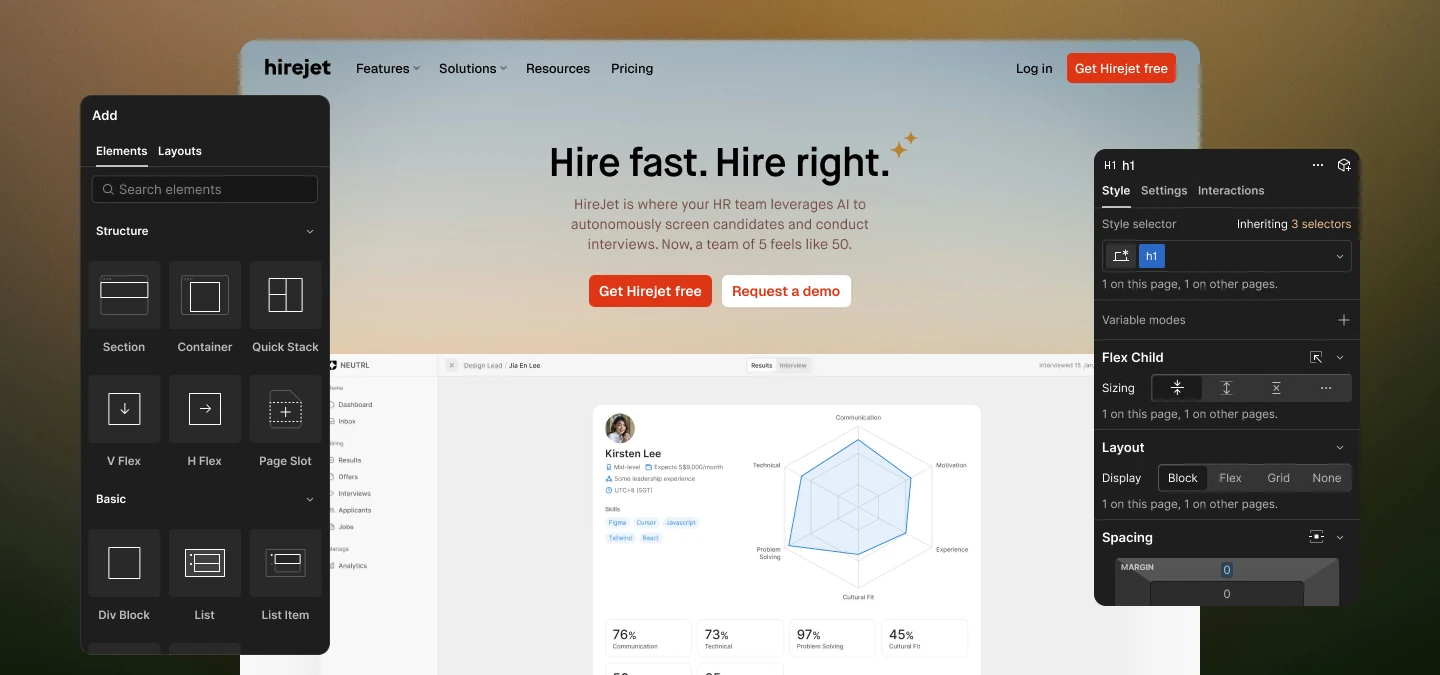Add a Container element
1440x675 pixels.
(204, 295)
